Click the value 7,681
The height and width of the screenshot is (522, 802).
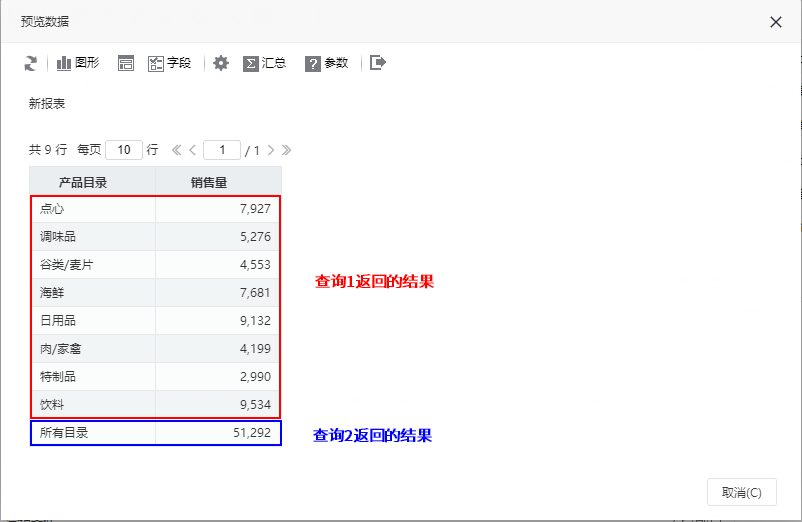coord(255,293)
